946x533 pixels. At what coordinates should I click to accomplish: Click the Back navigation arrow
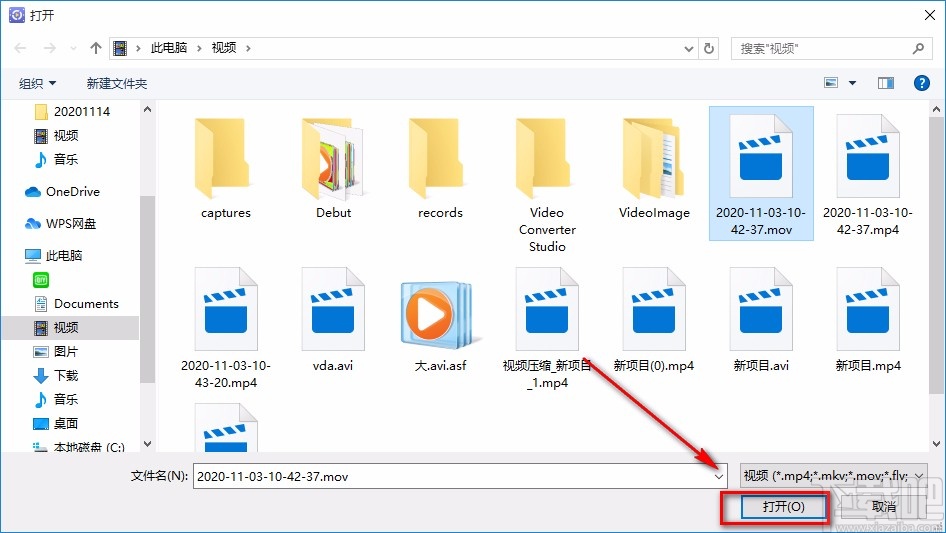pyautogui.click(x=20, y=48)
